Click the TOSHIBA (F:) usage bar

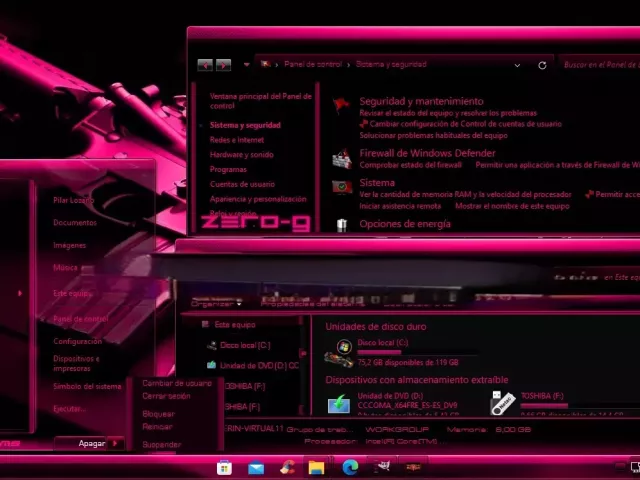580,406
